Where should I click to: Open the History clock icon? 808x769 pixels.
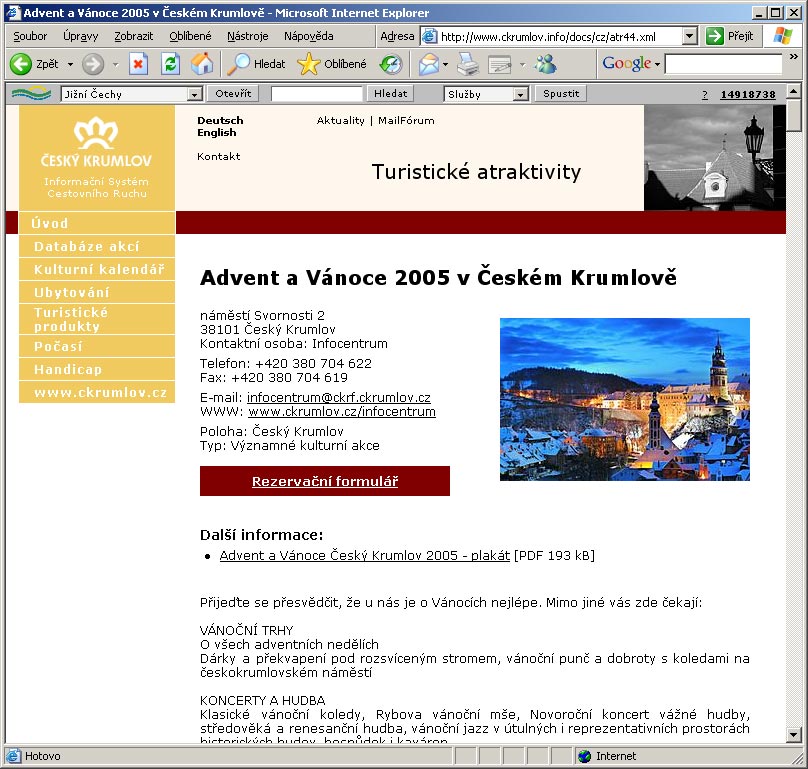click(391, 64)
